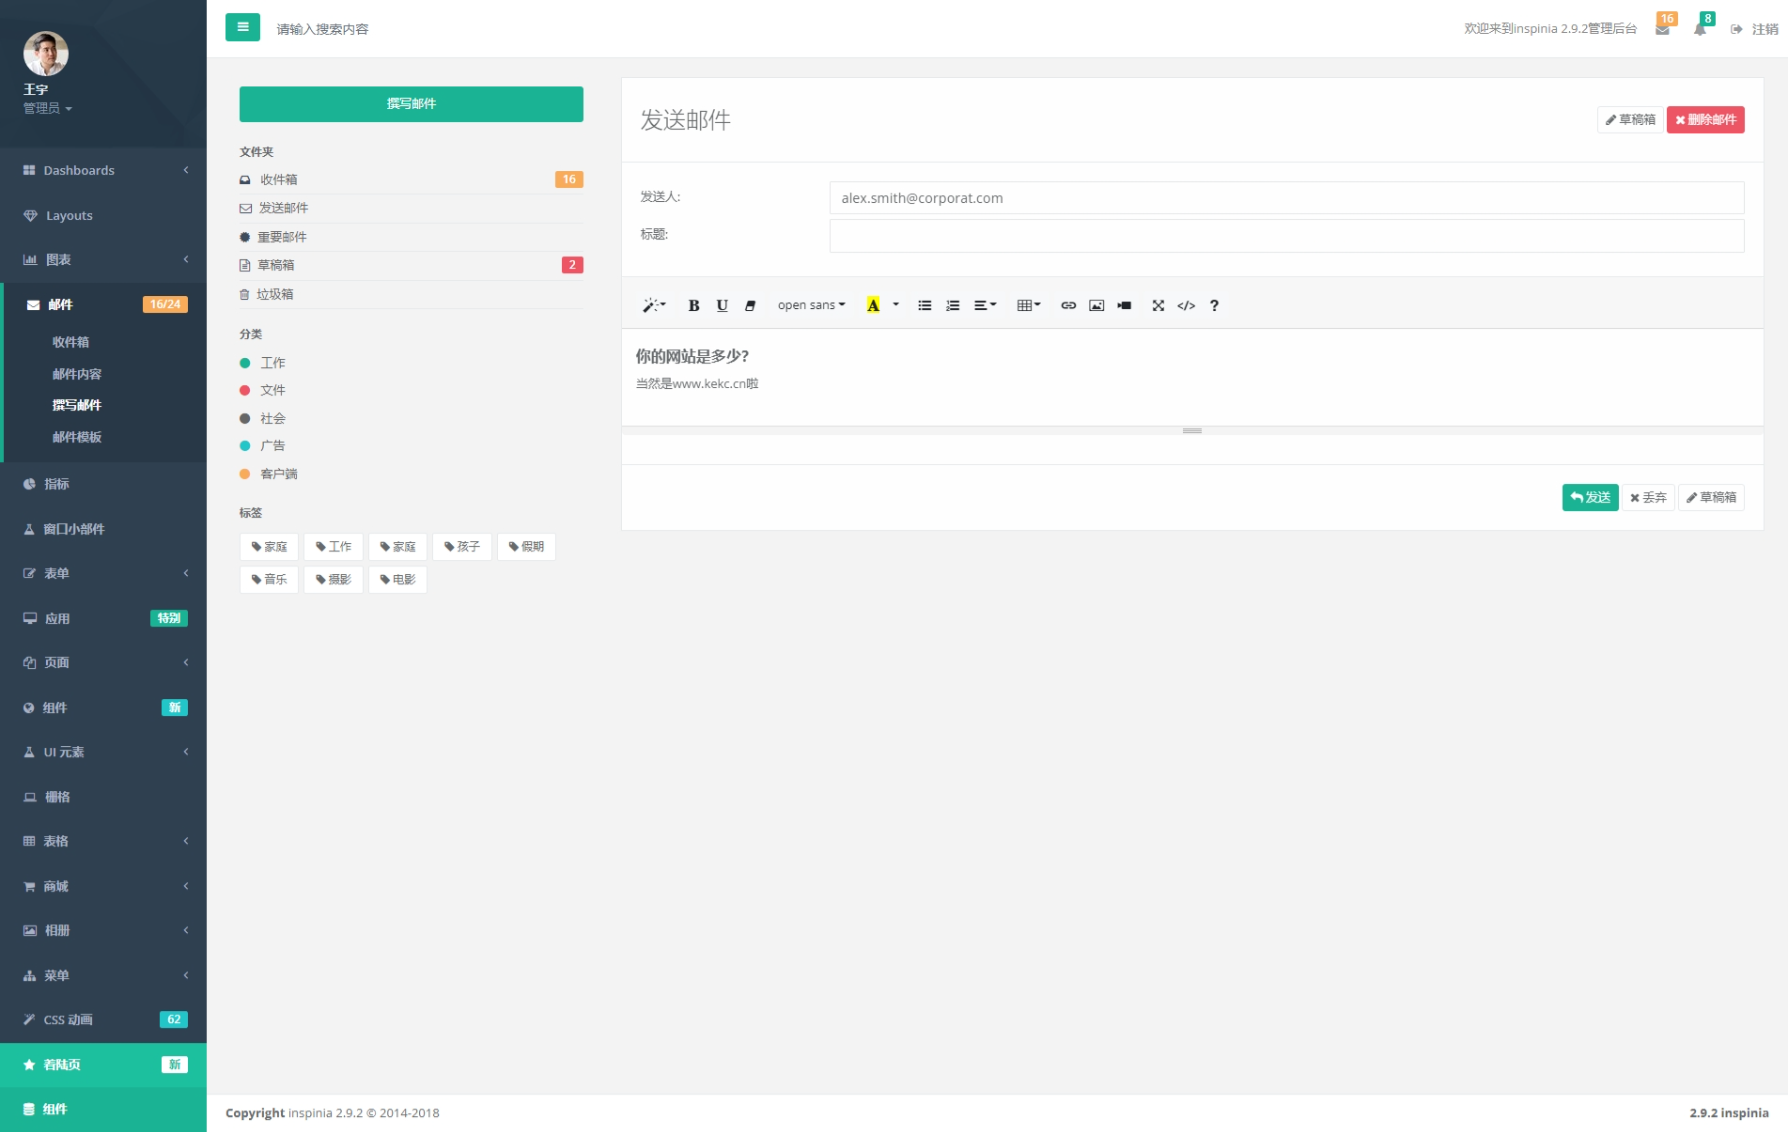
Task: Click inside the 标题 subject input field
Action: [x=1286, y=236]
